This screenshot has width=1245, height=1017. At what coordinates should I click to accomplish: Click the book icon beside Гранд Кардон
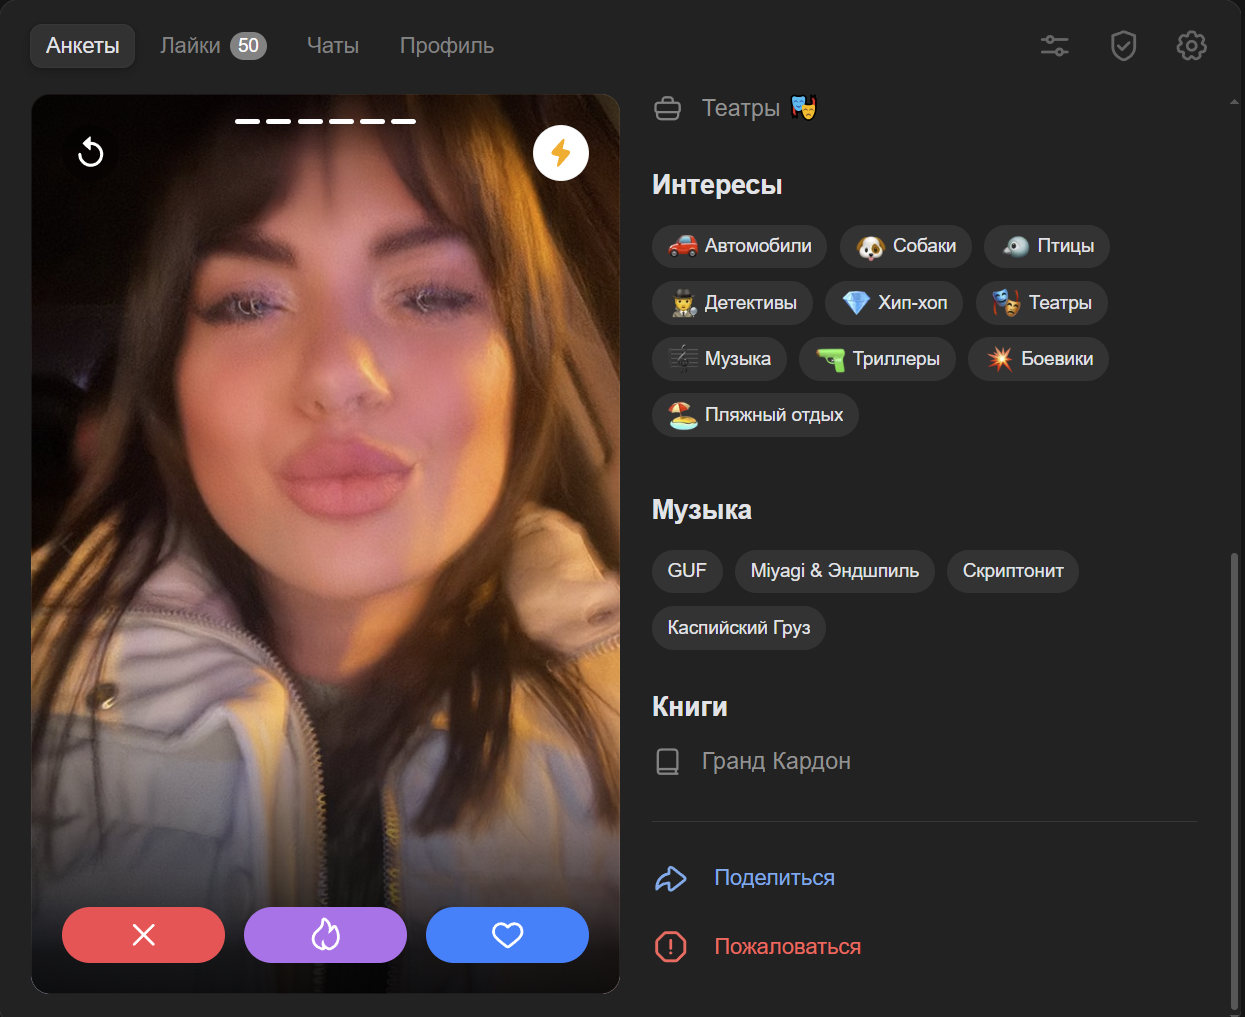(668, 762)
